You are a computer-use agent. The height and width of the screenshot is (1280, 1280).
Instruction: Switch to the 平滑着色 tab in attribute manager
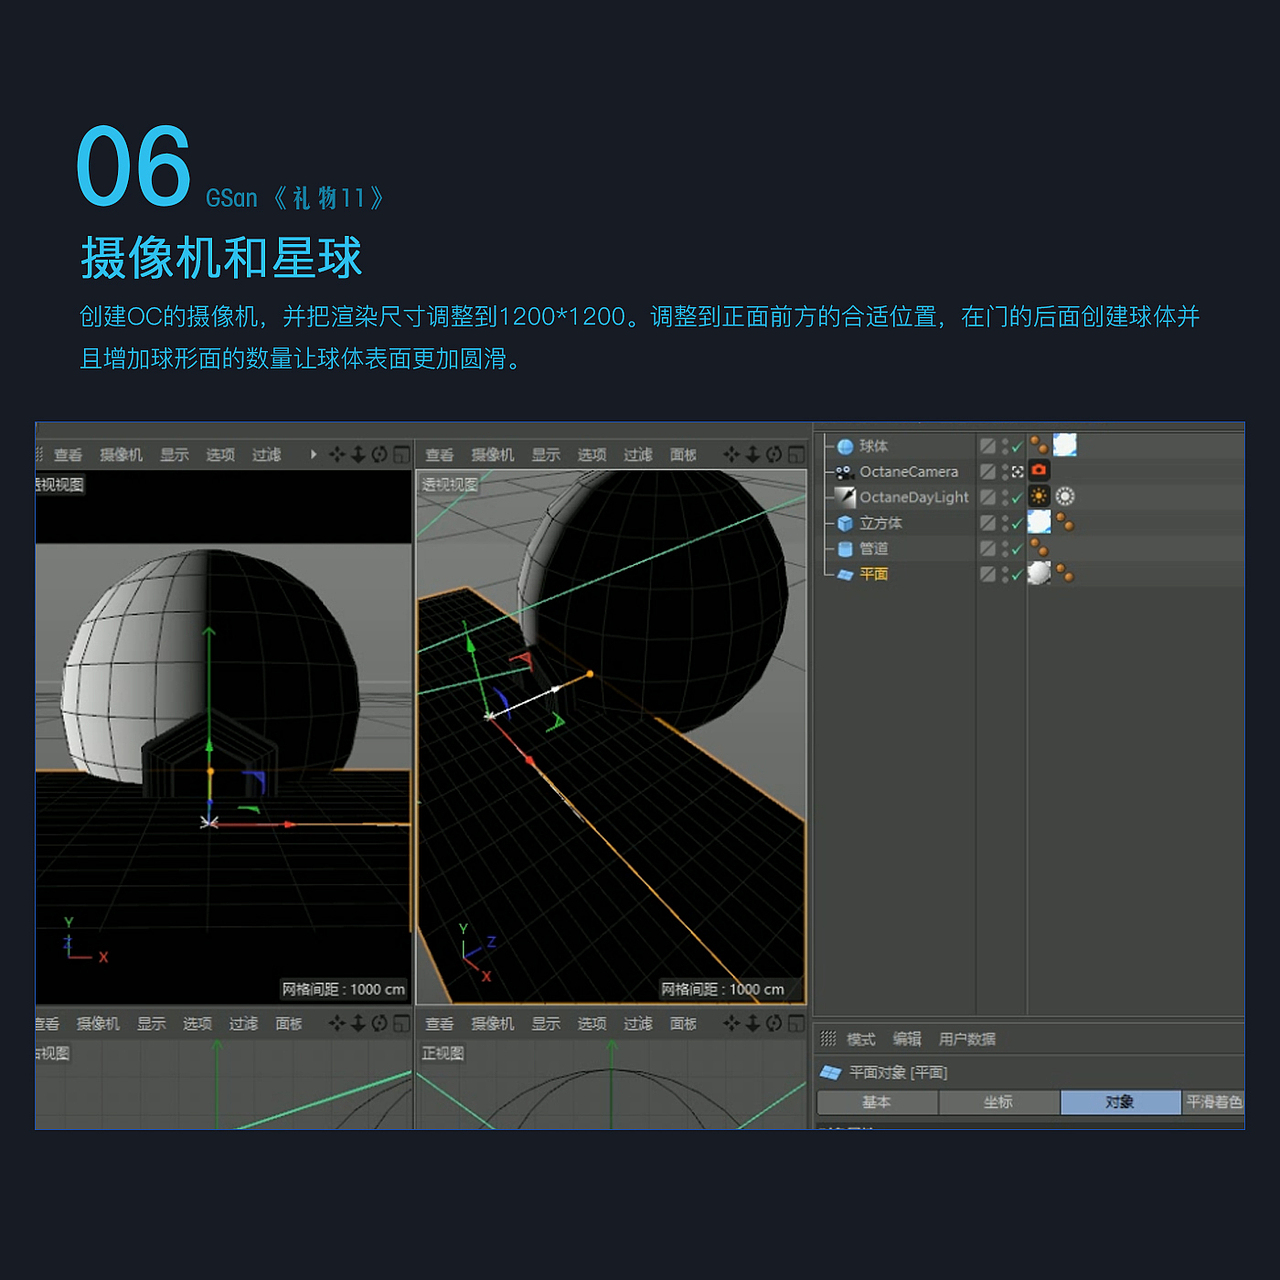pos(1215,1100)
